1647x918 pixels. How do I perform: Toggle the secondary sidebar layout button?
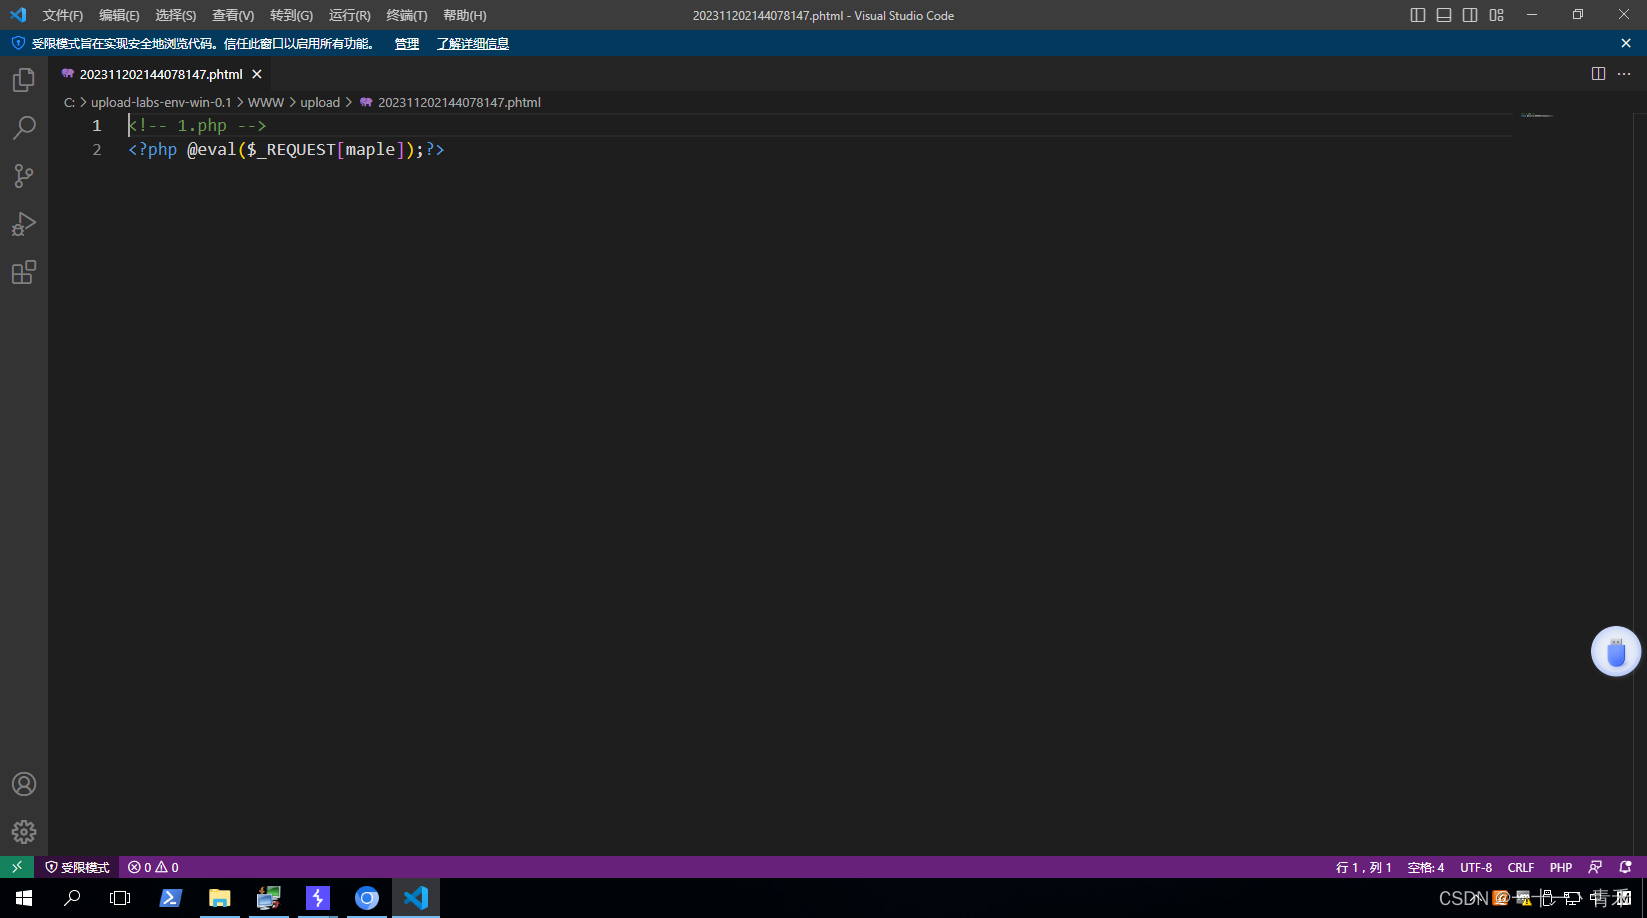point(1470,15)
